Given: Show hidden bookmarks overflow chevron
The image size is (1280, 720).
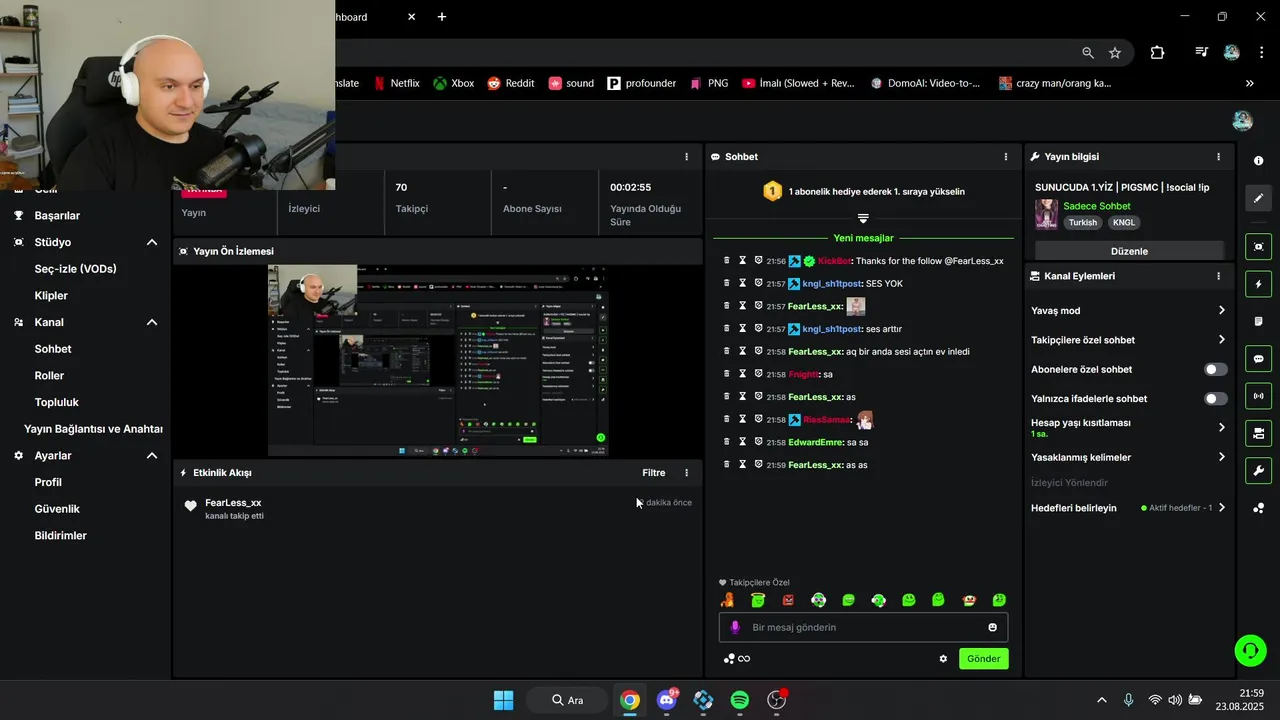Looking at the screenshot, I should click(1249, 84).
